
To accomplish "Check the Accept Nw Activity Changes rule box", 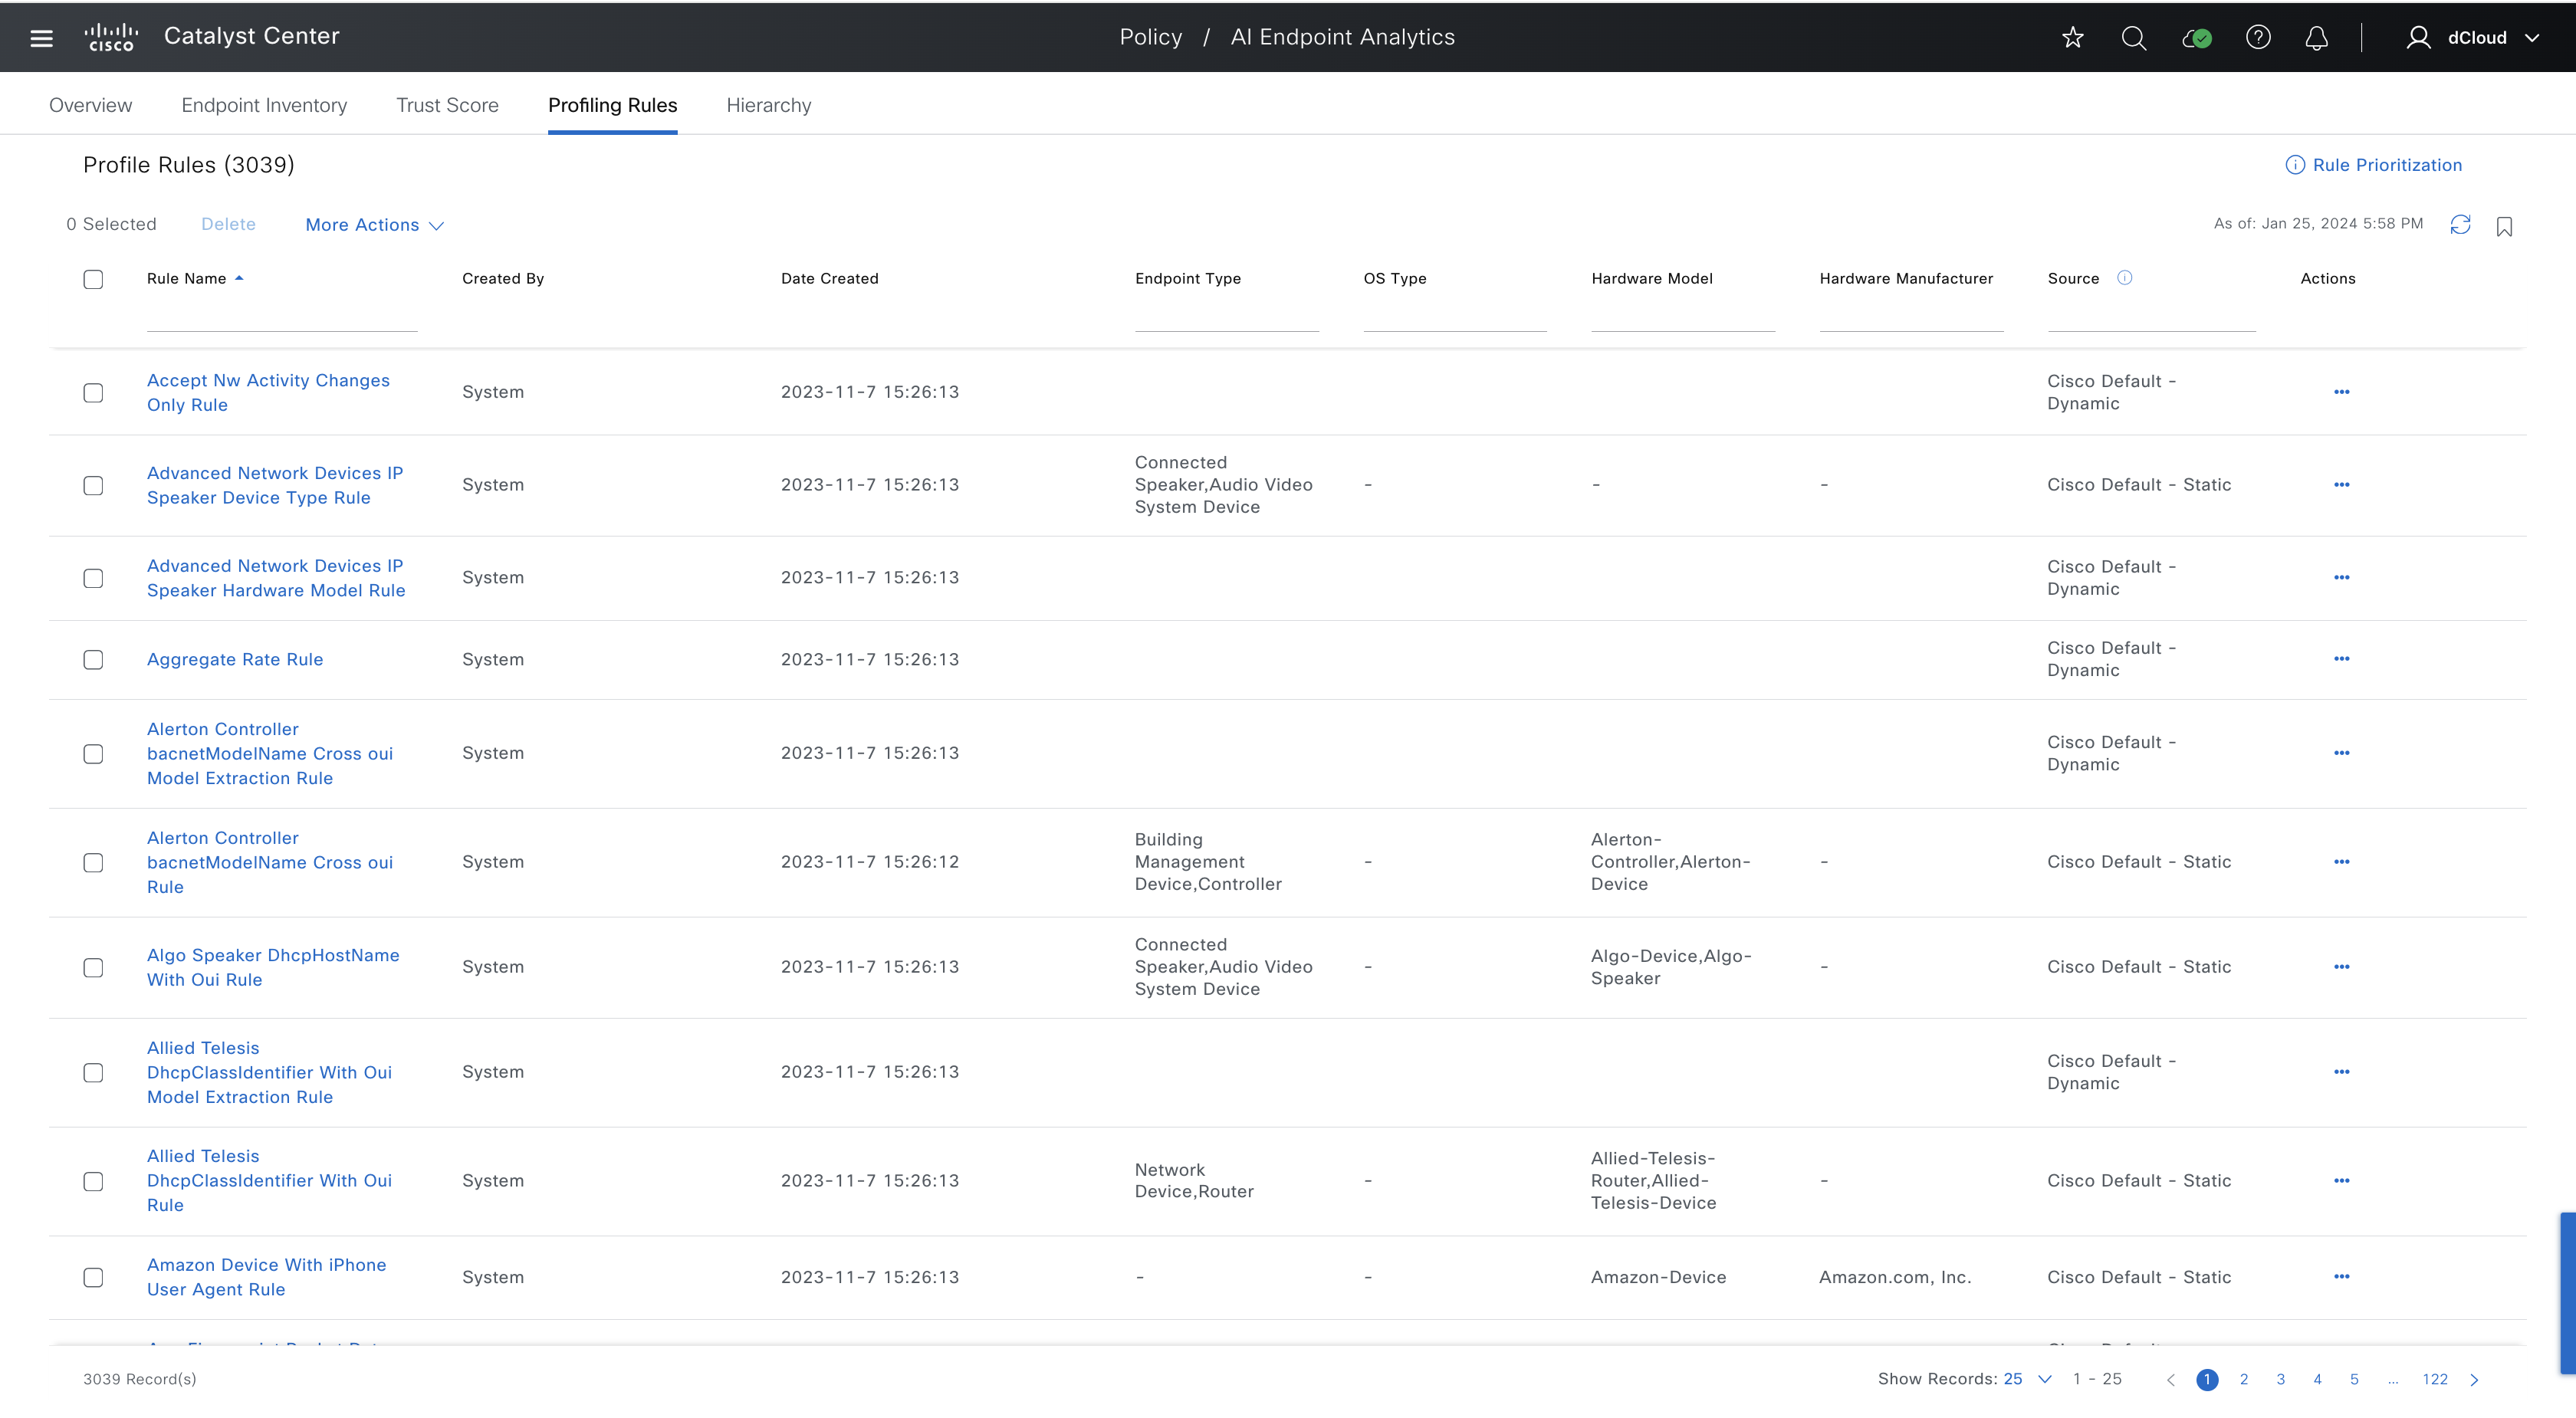I will point(93,393).
